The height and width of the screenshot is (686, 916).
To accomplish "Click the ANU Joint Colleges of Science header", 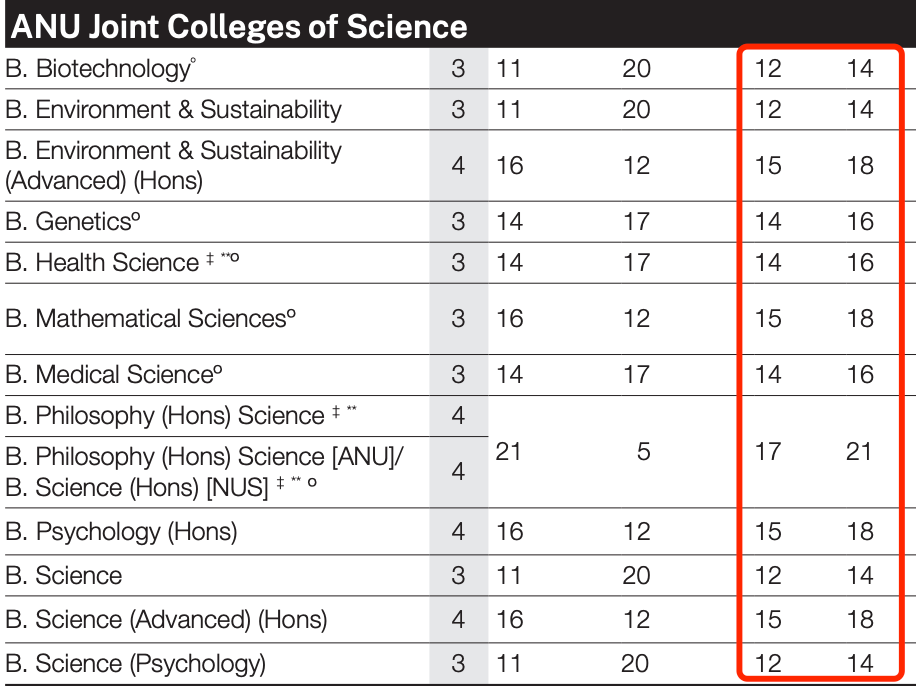I will pyautogui.click(x=238, y=26).
